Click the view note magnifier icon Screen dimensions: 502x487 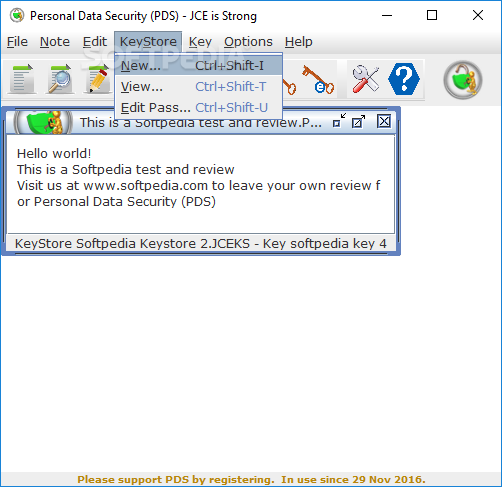tap(60, 79)
